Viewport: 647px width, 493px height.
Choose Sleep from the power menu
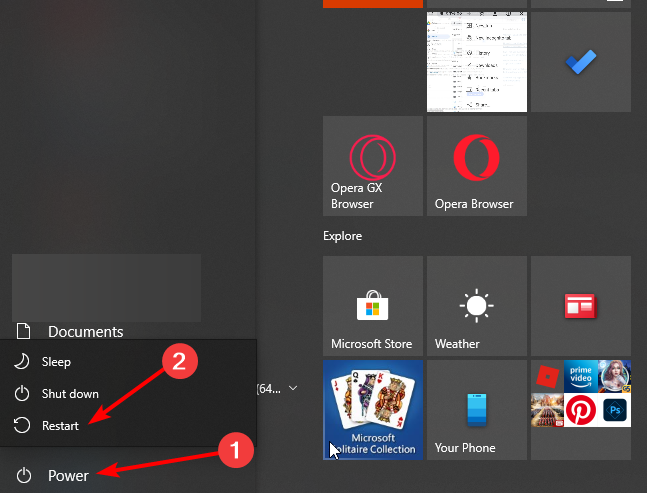128,362
